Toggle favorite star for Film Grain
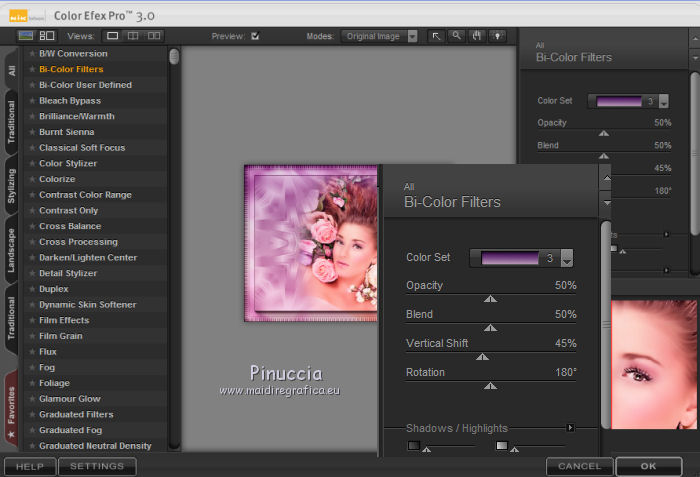This screenshot has height=477, width=700. point(32,336)
